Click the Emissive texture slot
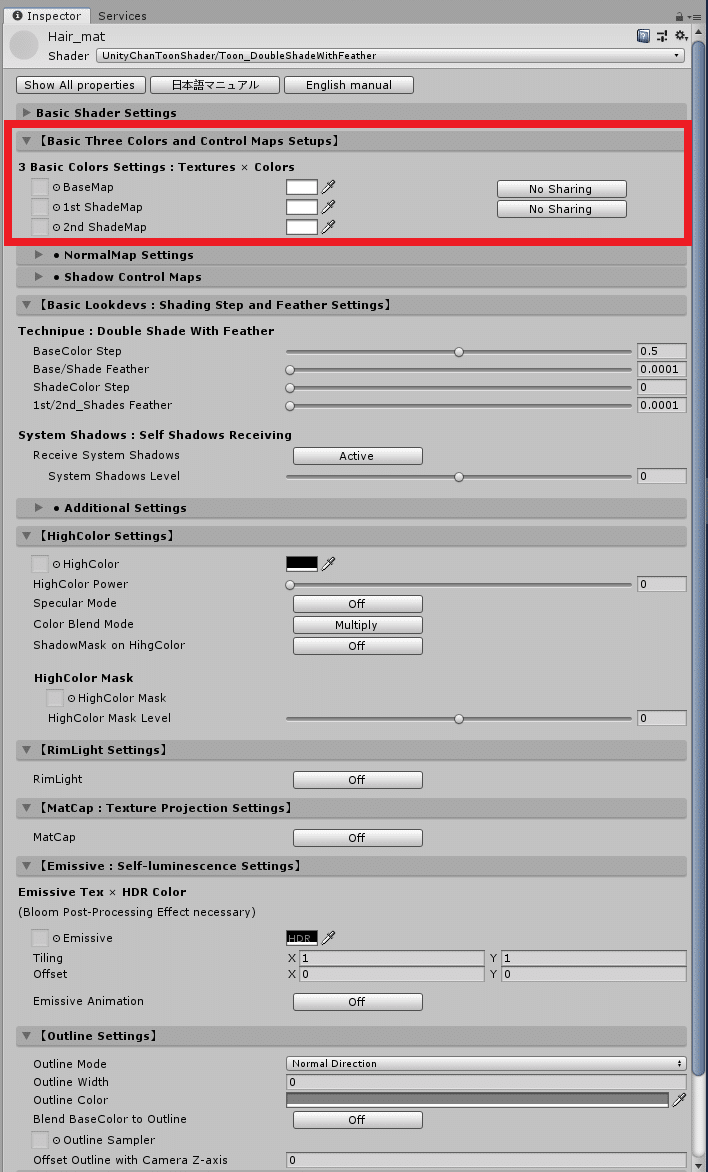This screenshot has width=708, height=1172. [x=40, y=937]
